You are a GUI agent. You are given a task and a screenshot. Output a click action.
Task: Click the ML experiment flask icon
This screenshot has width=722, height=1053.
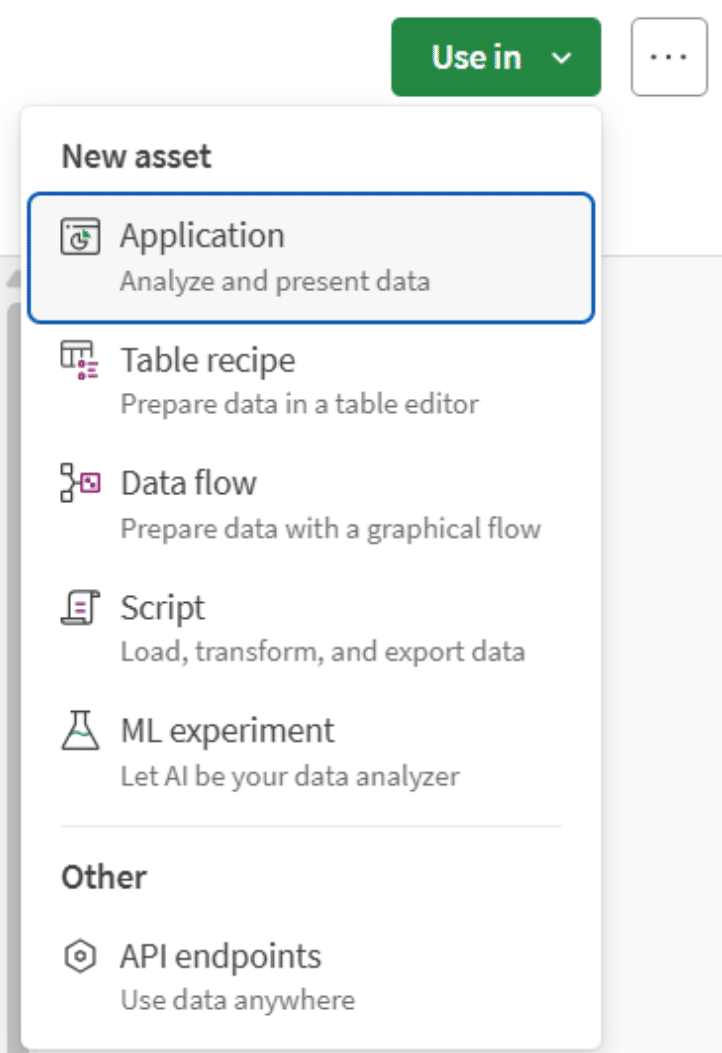(x=80, y=732)
